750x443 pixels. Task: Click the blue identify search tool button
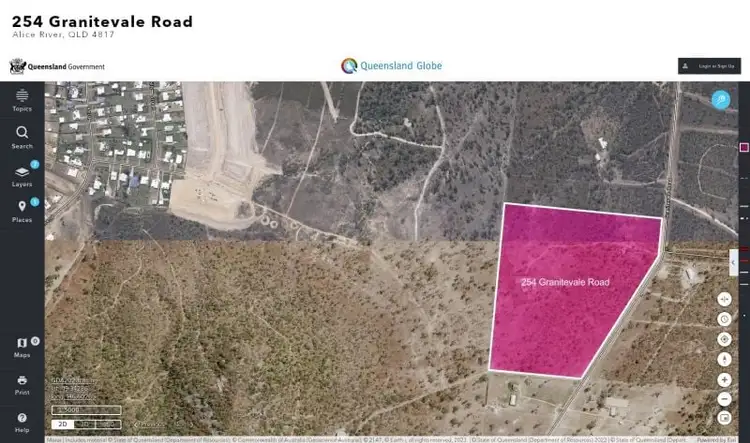(721, 100)
